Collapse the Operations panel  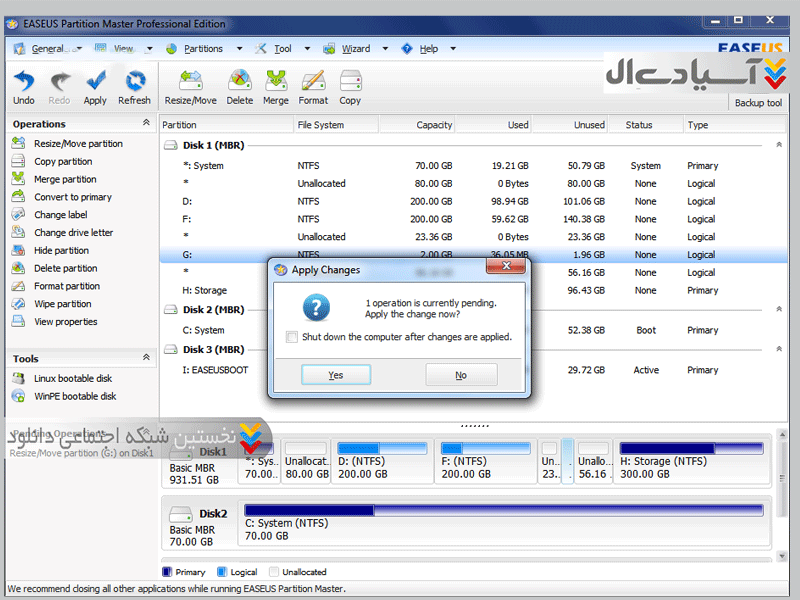pos(146,123)
